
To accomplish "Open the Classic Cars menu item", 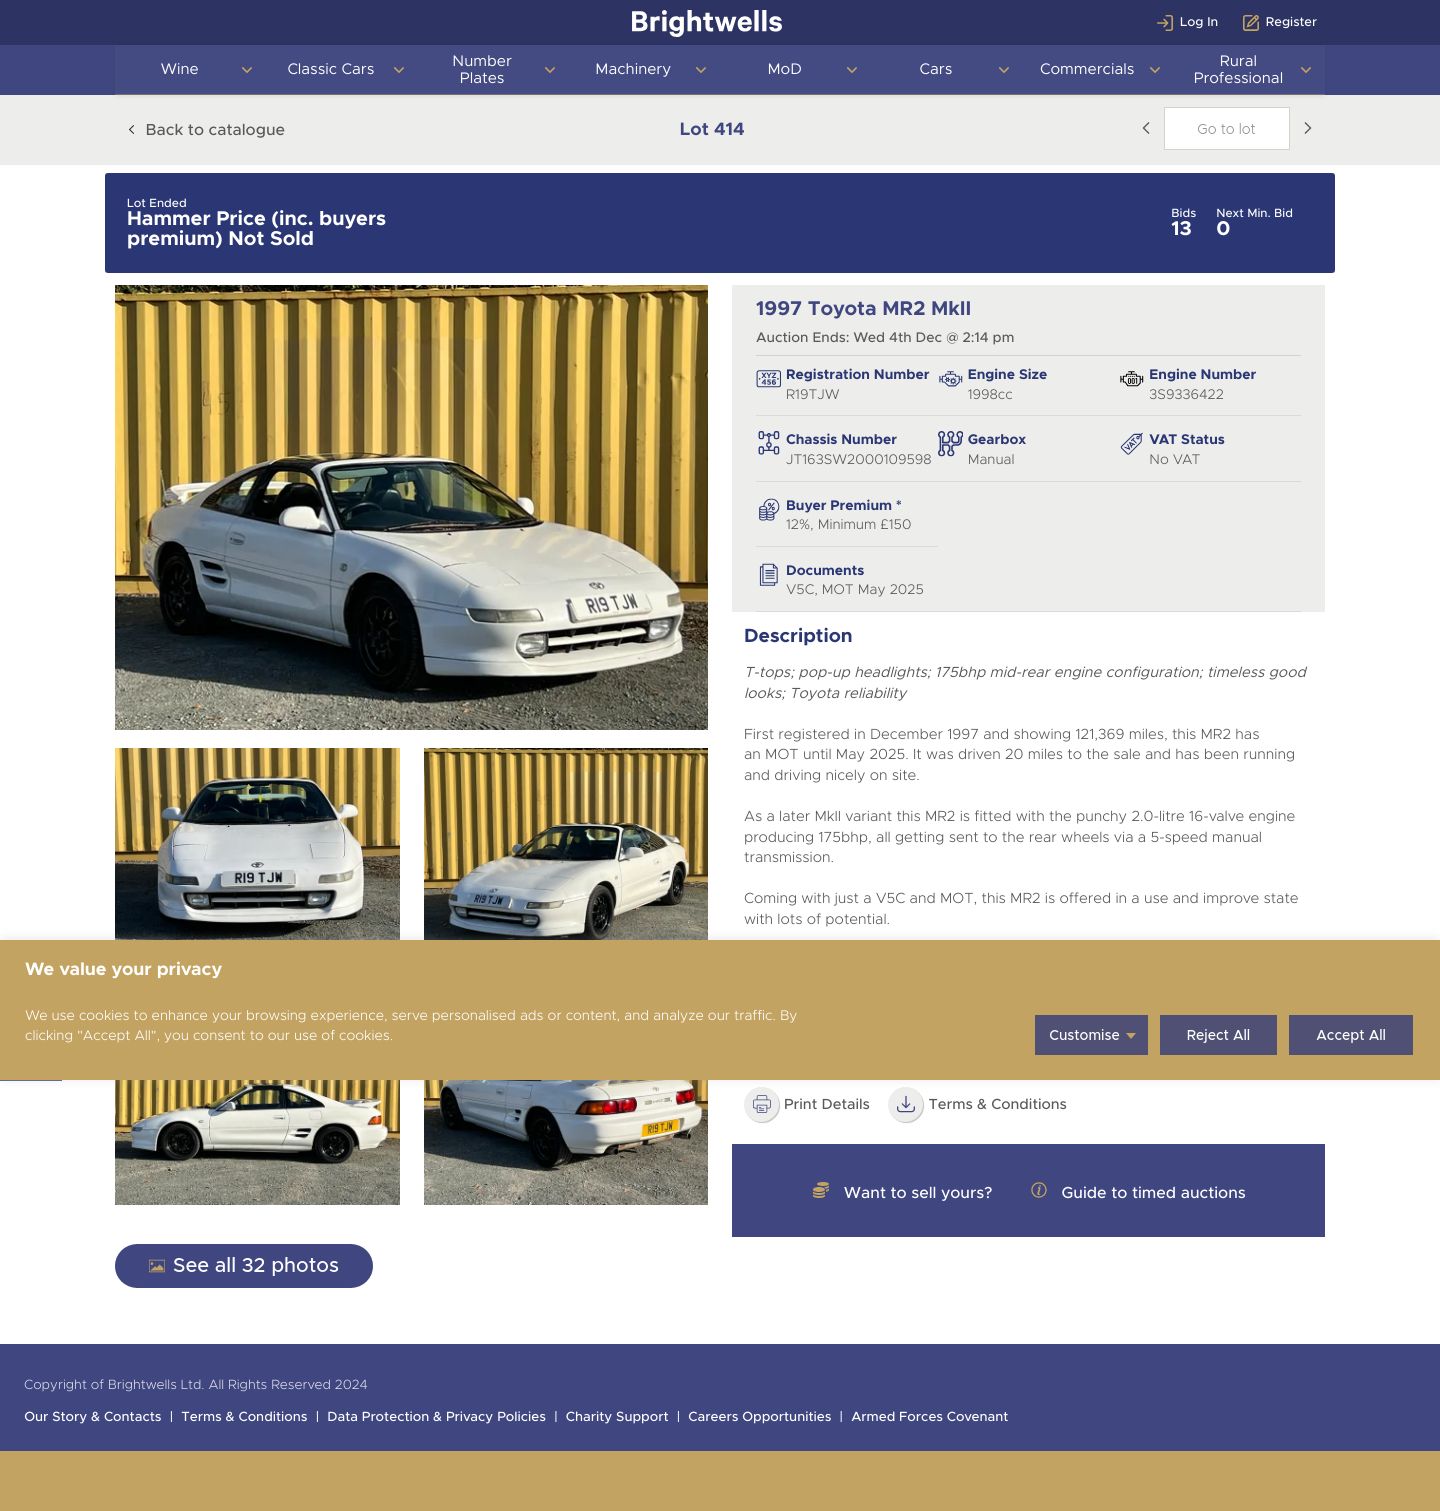I will 331,69.
